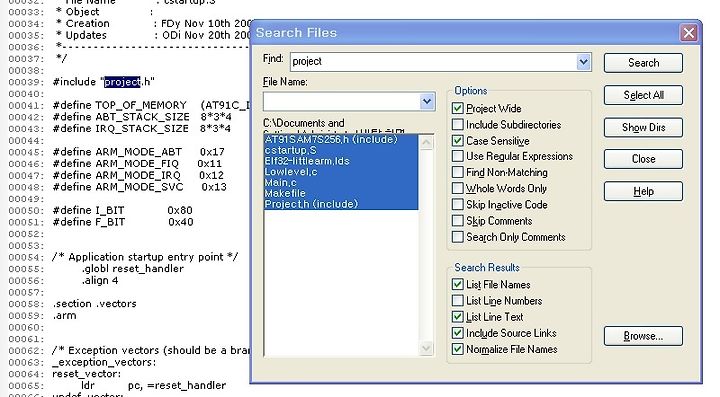This screenshot has width=720, height=397.
Task: Select Lowlevel.c in the file list
Action: pos(341,172)
